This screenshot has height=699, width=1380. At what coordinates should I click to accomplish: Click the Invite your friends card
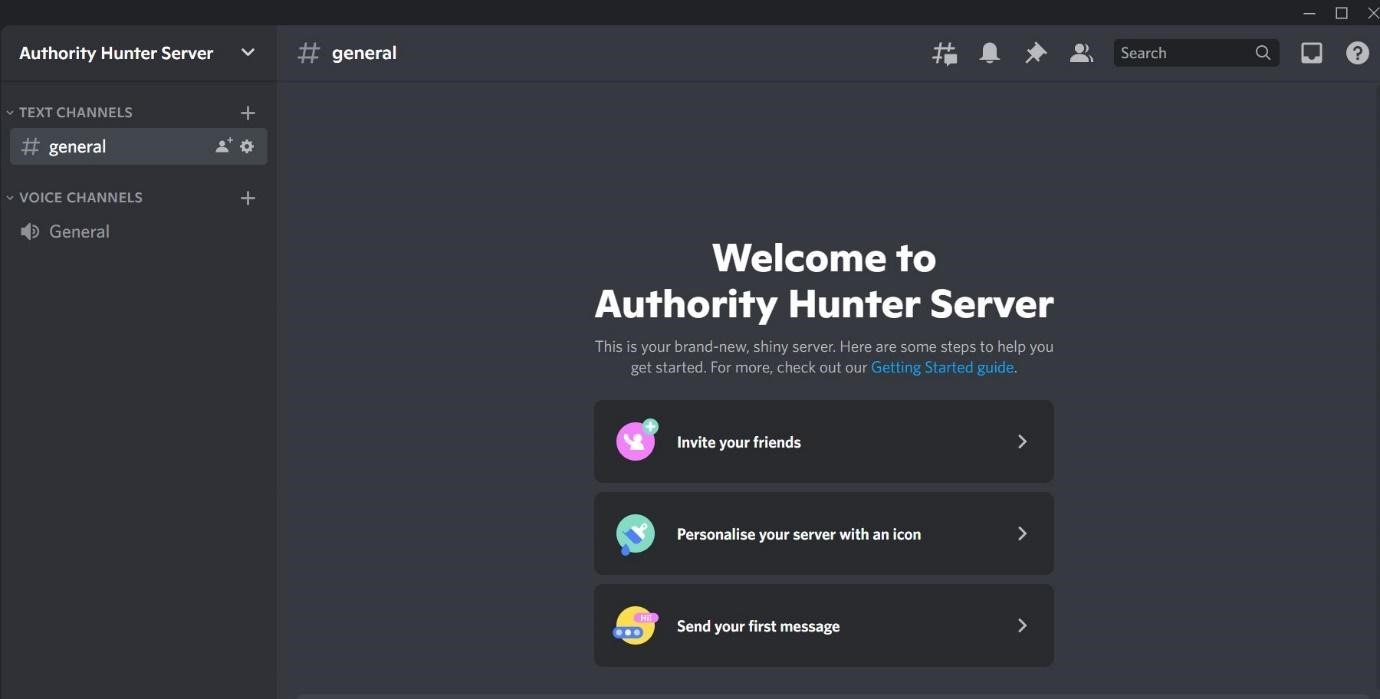click(x=824, y=442)
